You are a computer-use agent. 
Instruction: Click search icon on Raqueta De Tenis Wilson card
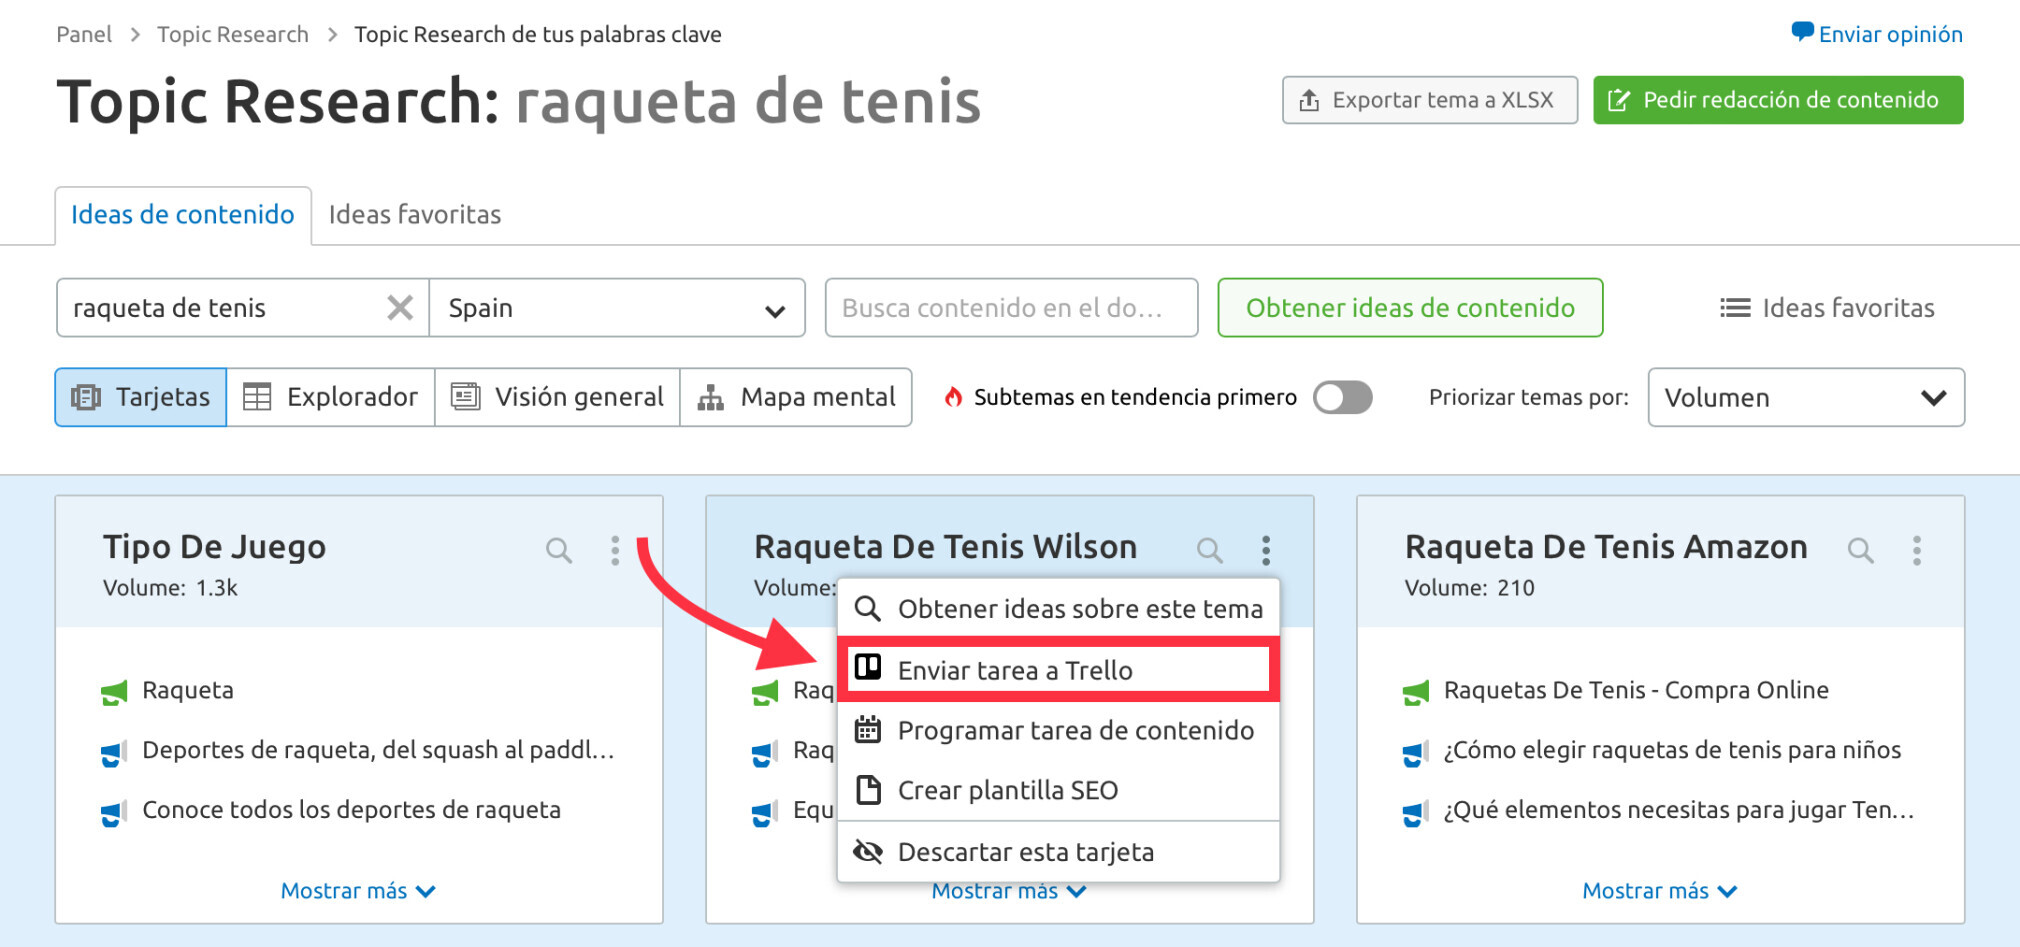(1210, 550)
